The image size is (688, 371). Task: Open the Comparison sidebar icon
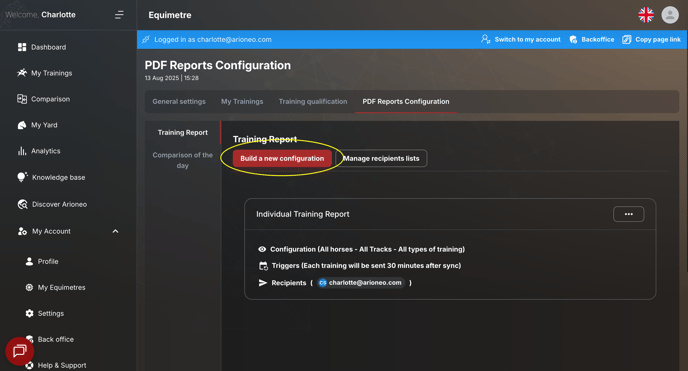pyautogui.click(x=22, y=99)
